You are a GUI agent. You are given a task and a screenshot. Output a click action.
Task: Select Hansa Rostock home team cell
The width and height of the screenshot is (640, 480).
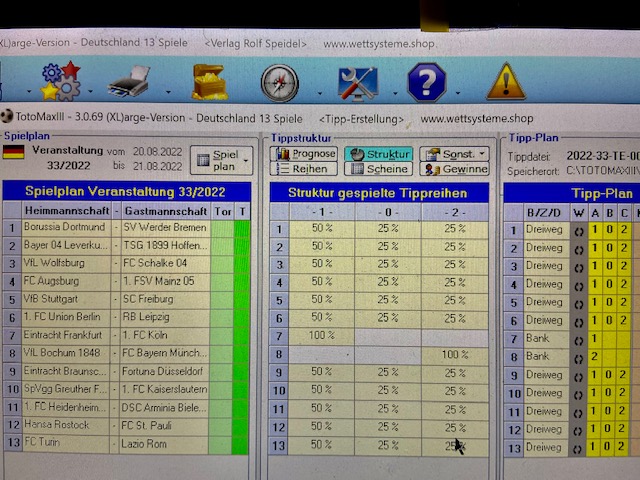[x=66, y=424]
